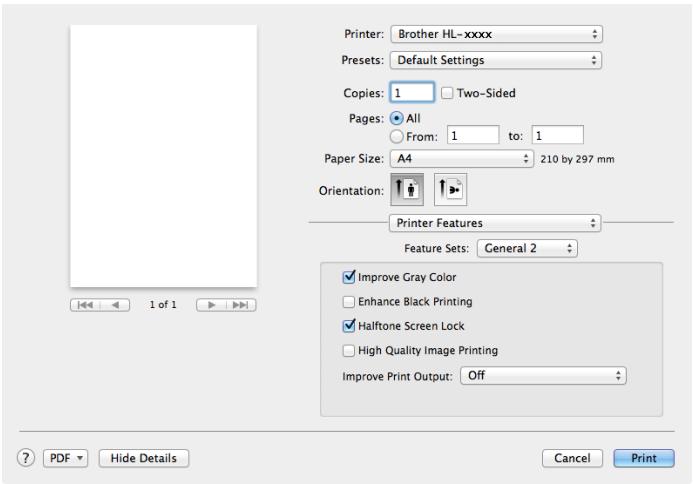693x484 pixels.
Task: Click the '1 of 1' page indicator
Action: click(x=163, y=305)
